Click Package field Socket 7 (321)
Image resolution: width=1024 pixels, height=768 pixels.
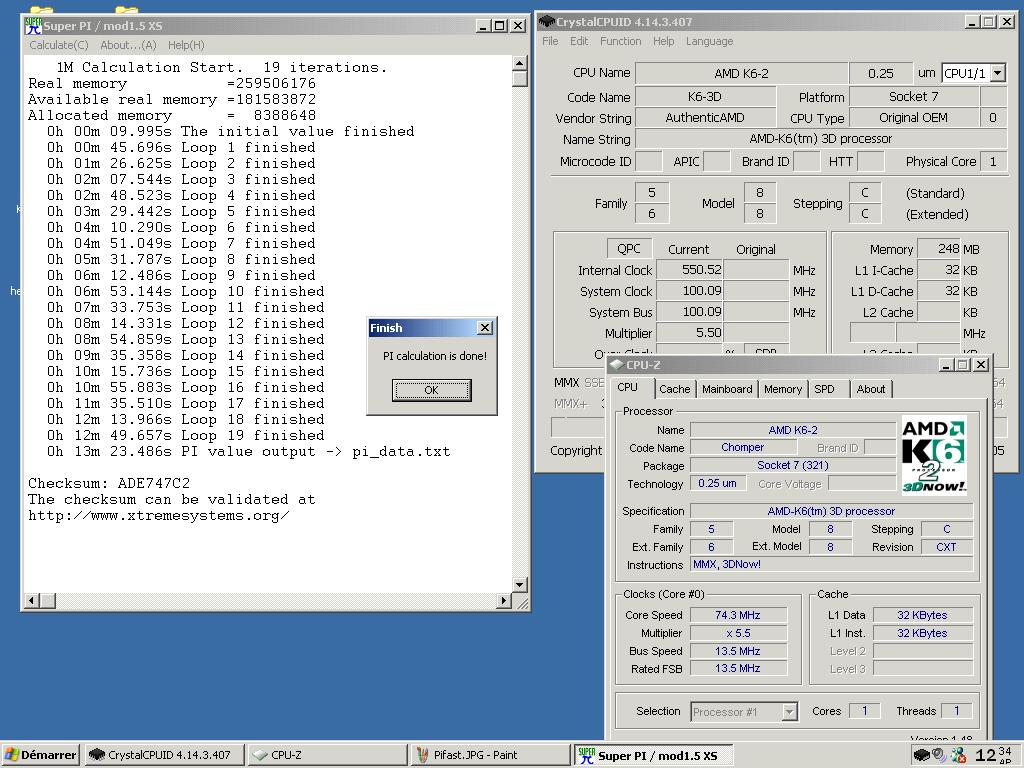tap(793, 466)
